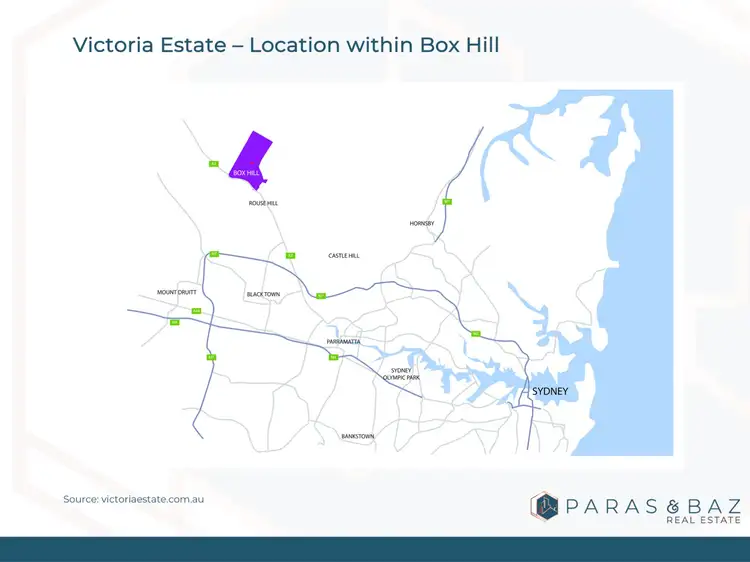Select the Hornsby label on the map
Screen dimensions: 750x562
click(x=422, y=223)
